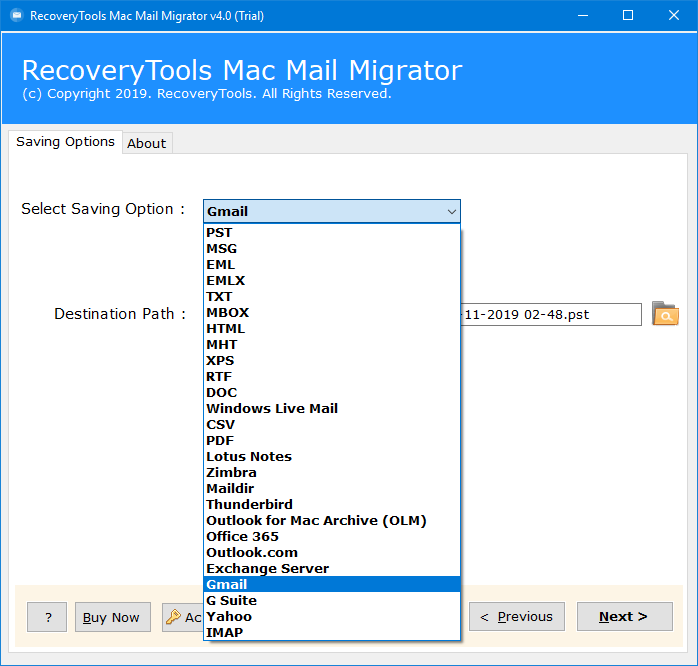Choose RTF as saving option
The image size is (698, 666).
click(332, 377)
